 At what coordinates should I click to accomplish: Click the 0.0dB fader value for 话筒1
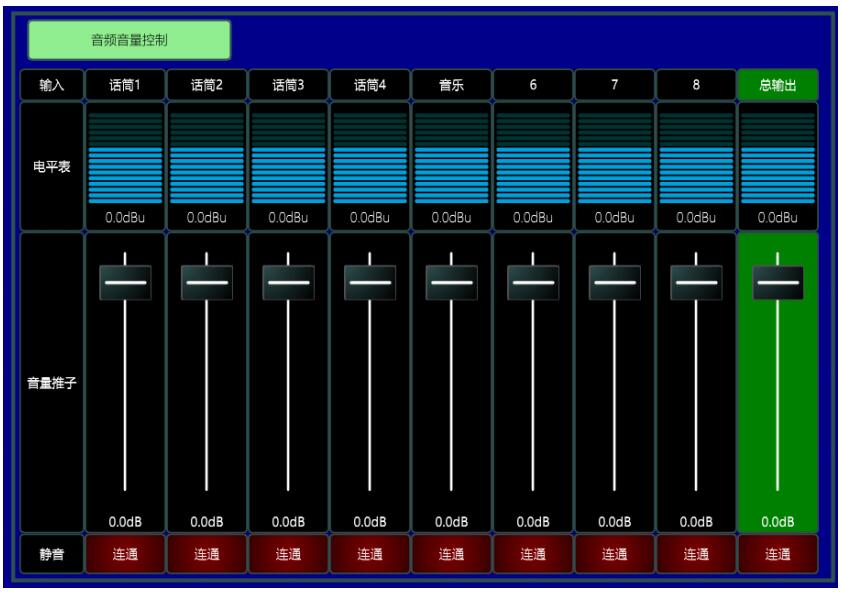coord(125,522)
